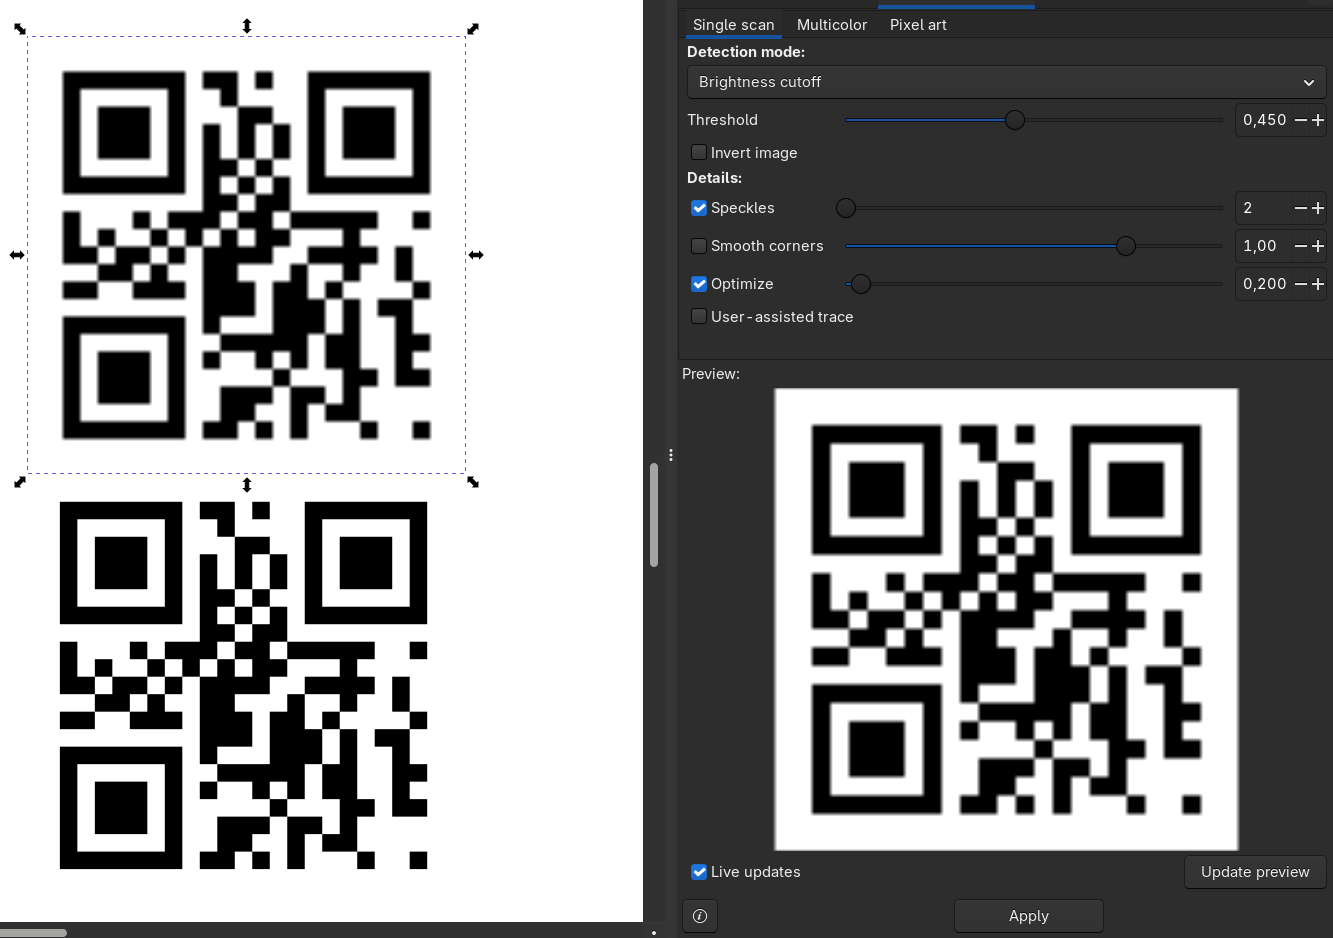Increase Threshold value with plus button

point(1318,120)
